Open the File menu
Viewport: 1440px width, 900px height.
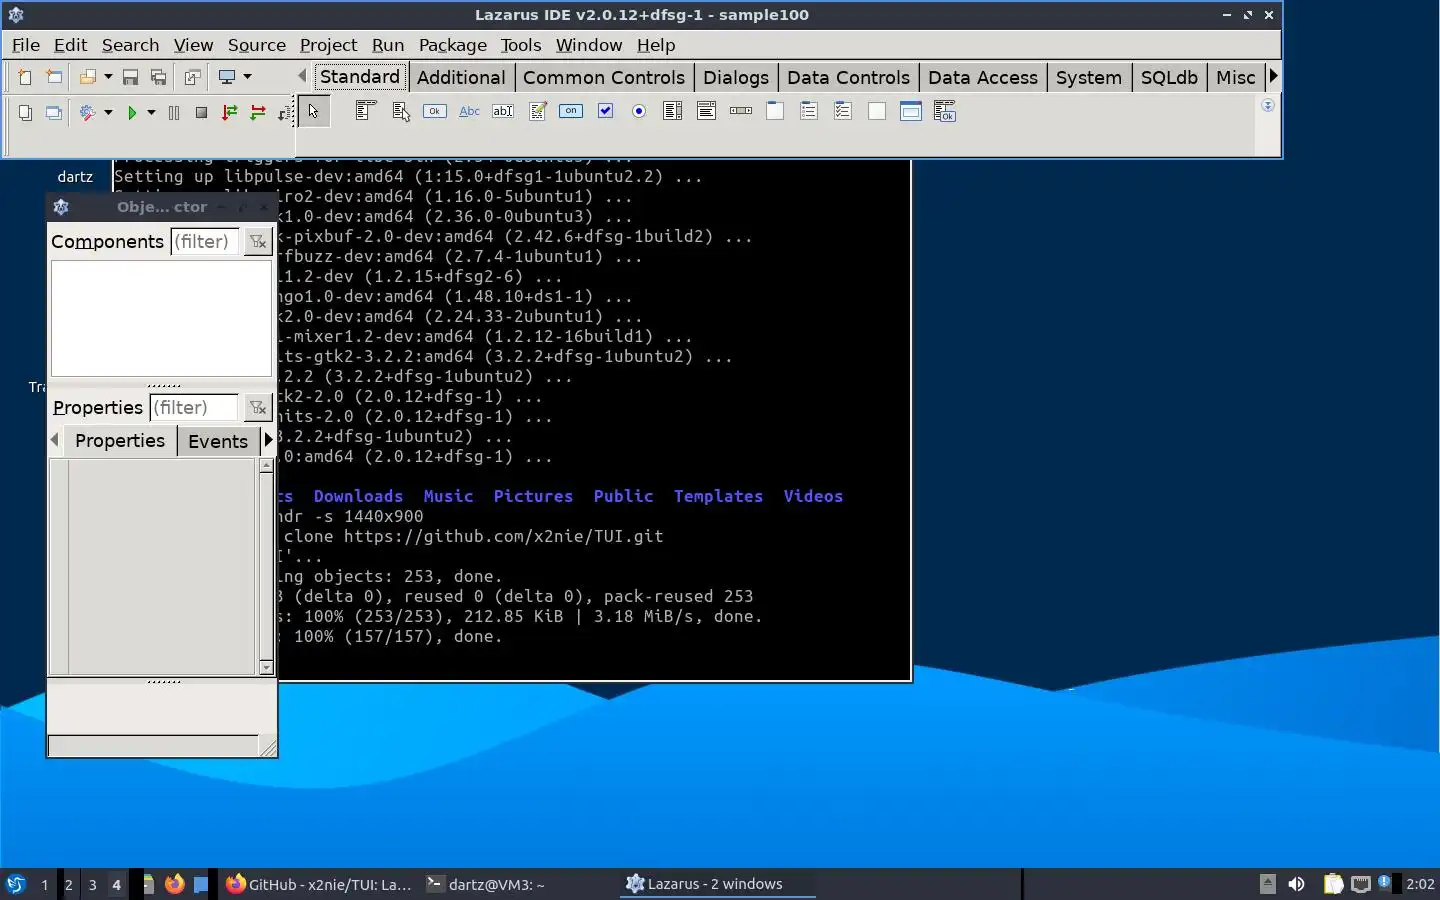coord(26,45)
